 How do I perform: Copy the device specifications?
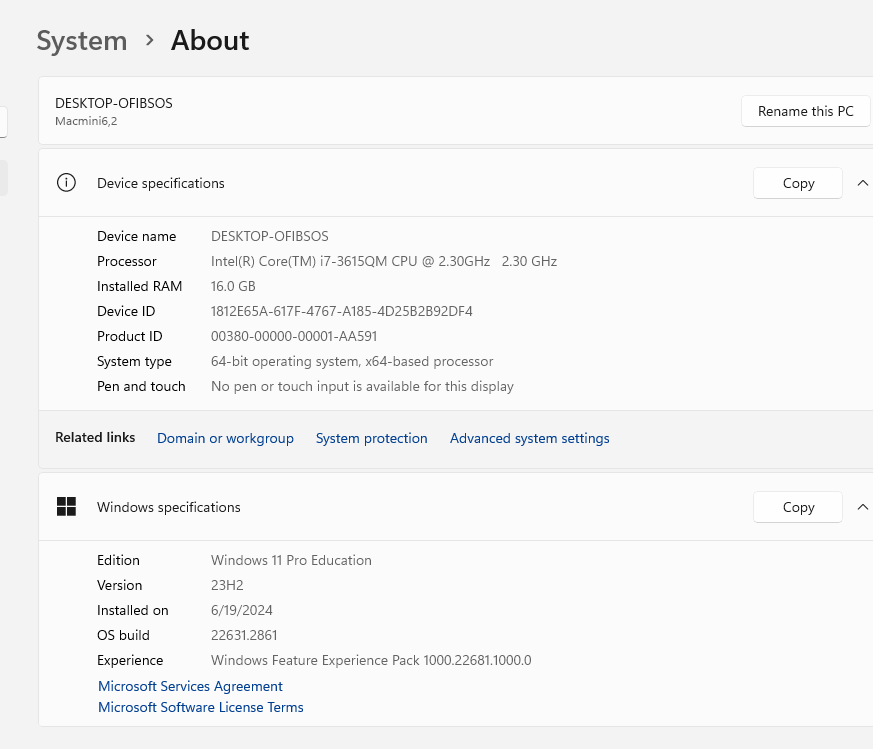click(798, 183)
